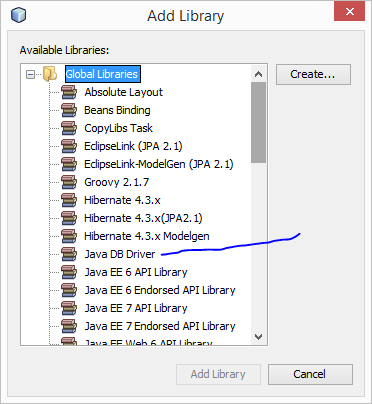
Task: Click the Create... button
Action: point(313,74)
